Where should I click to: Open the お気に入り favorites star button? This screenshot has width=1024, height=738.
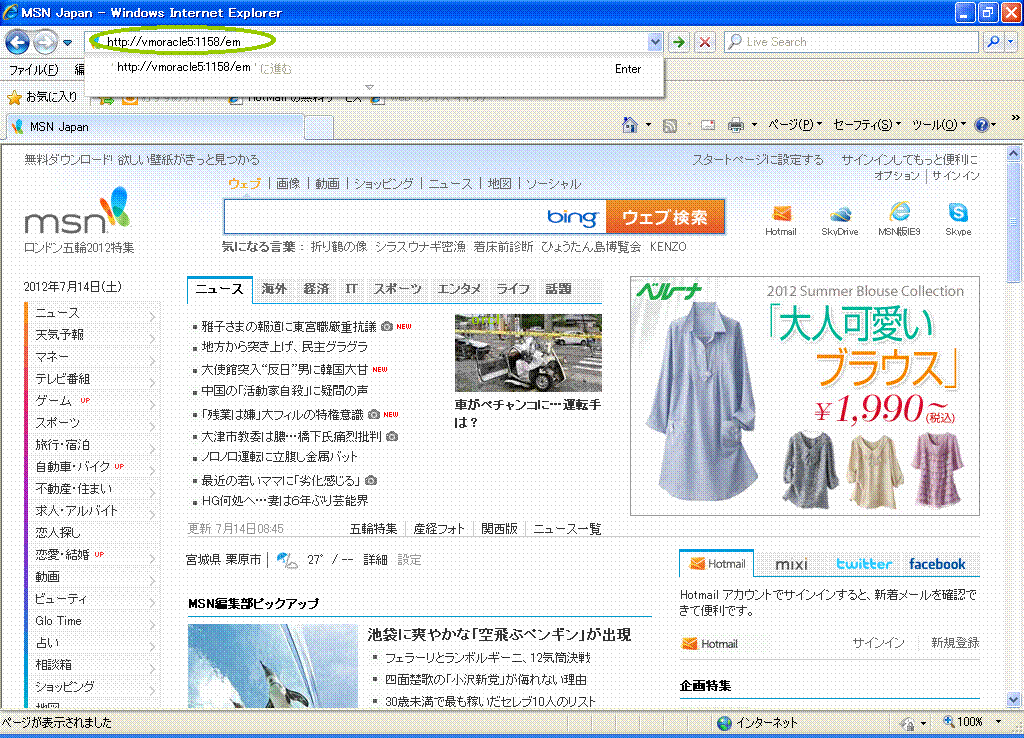pyautogui.click(x=42, y=97)
